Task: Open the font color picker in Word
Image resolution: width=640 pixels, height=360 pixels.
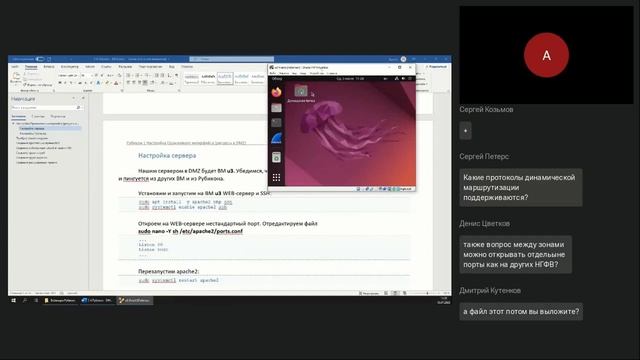Action: (116, 83)
